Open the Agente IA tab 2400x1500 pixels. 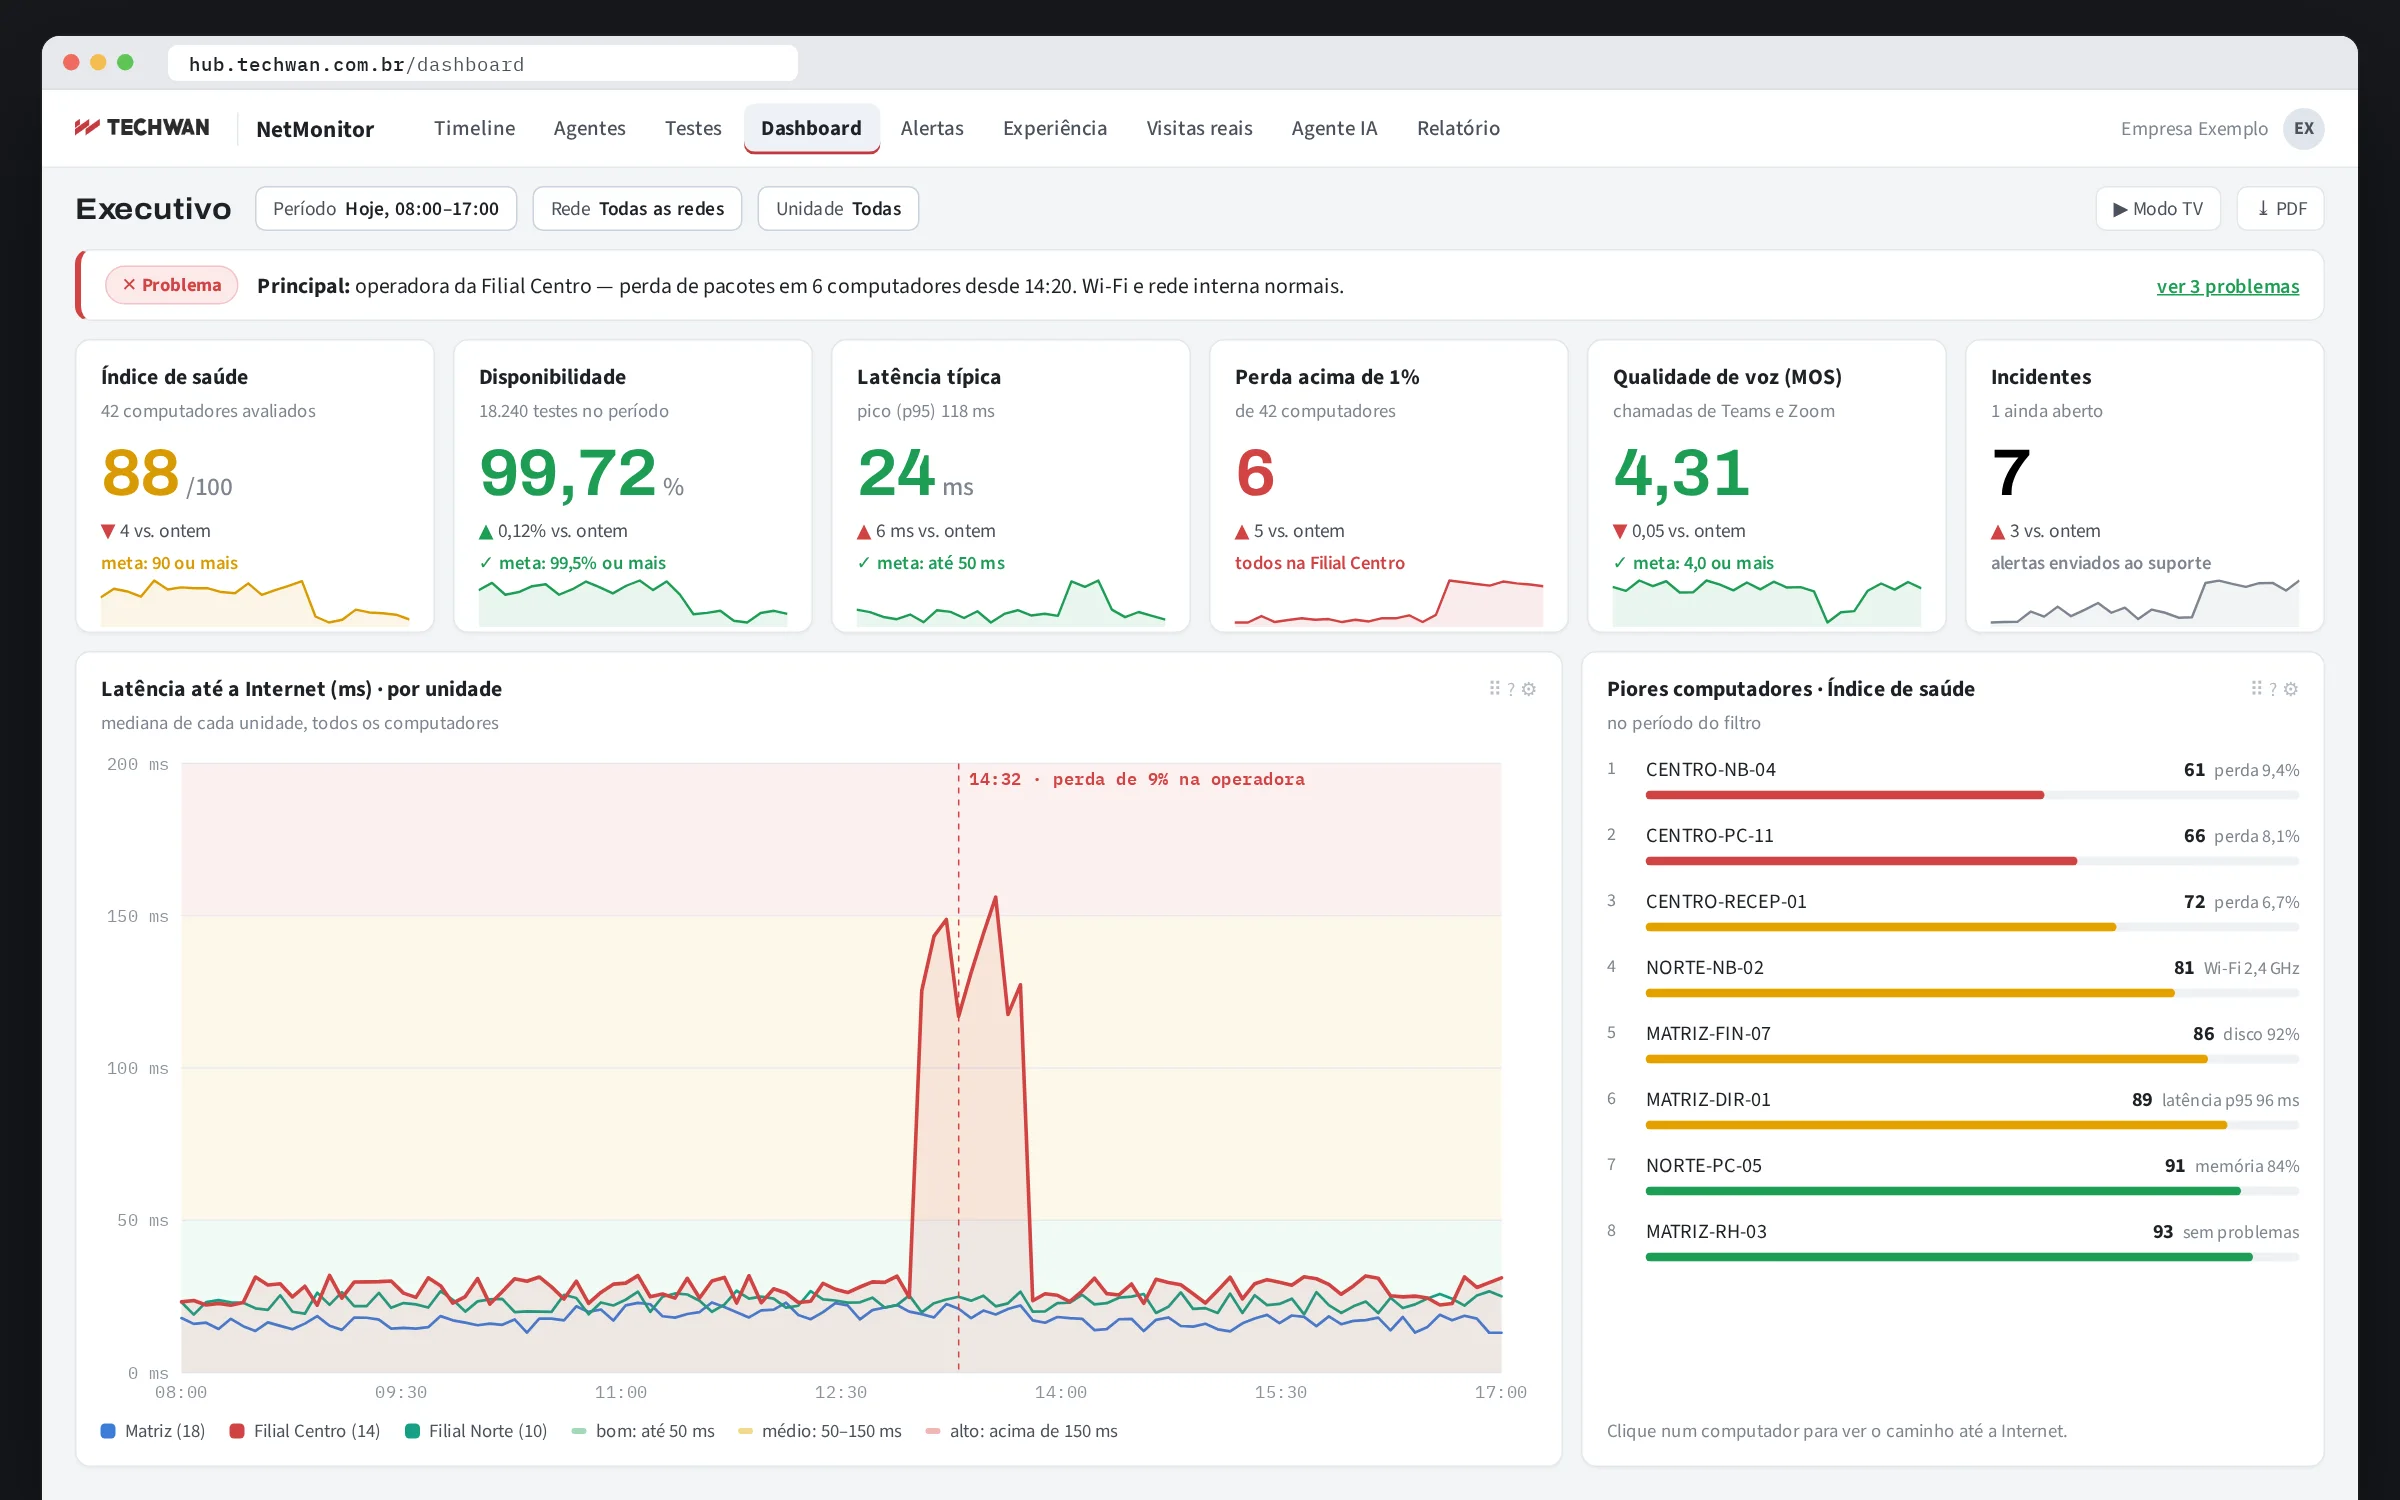click(1334, 128)
